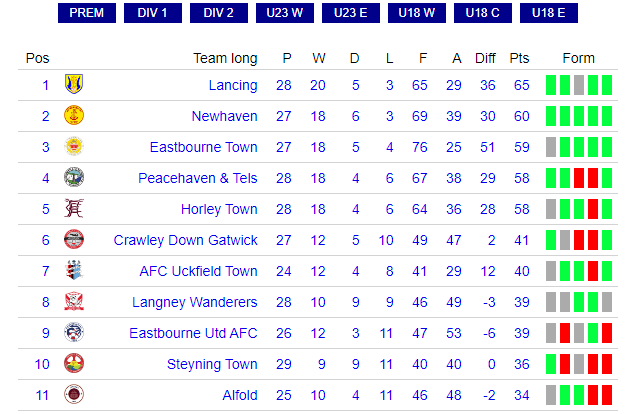Click the Langney Wanderers badge icon
The image size is (638, 414).
[x=74, y=301]
